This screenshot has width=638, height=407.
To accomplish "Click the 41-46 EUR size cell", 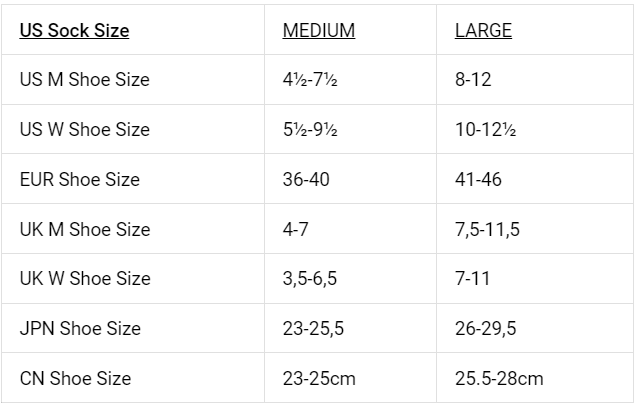I will 478,180.
